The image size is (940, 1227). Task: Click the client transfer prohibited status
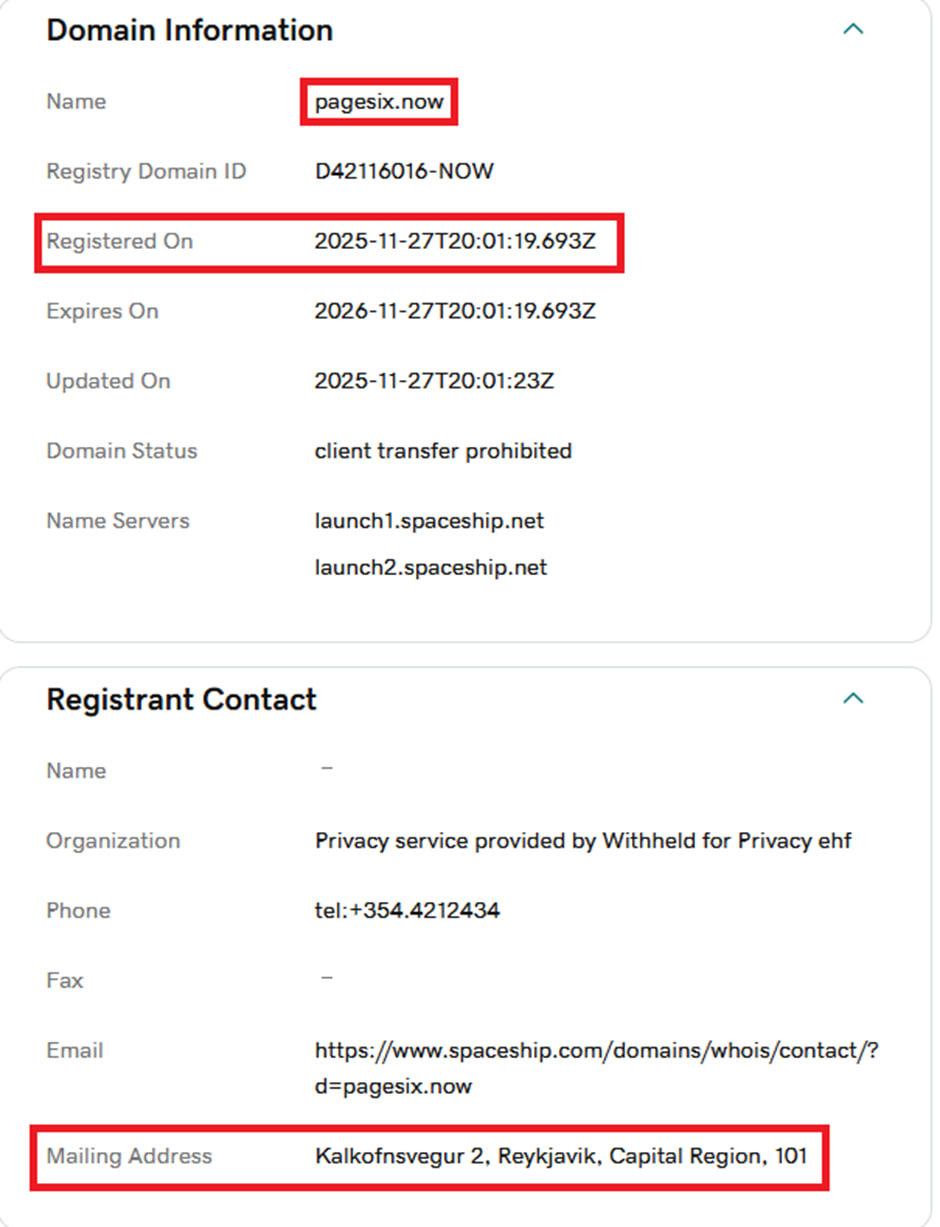[443, 451]
